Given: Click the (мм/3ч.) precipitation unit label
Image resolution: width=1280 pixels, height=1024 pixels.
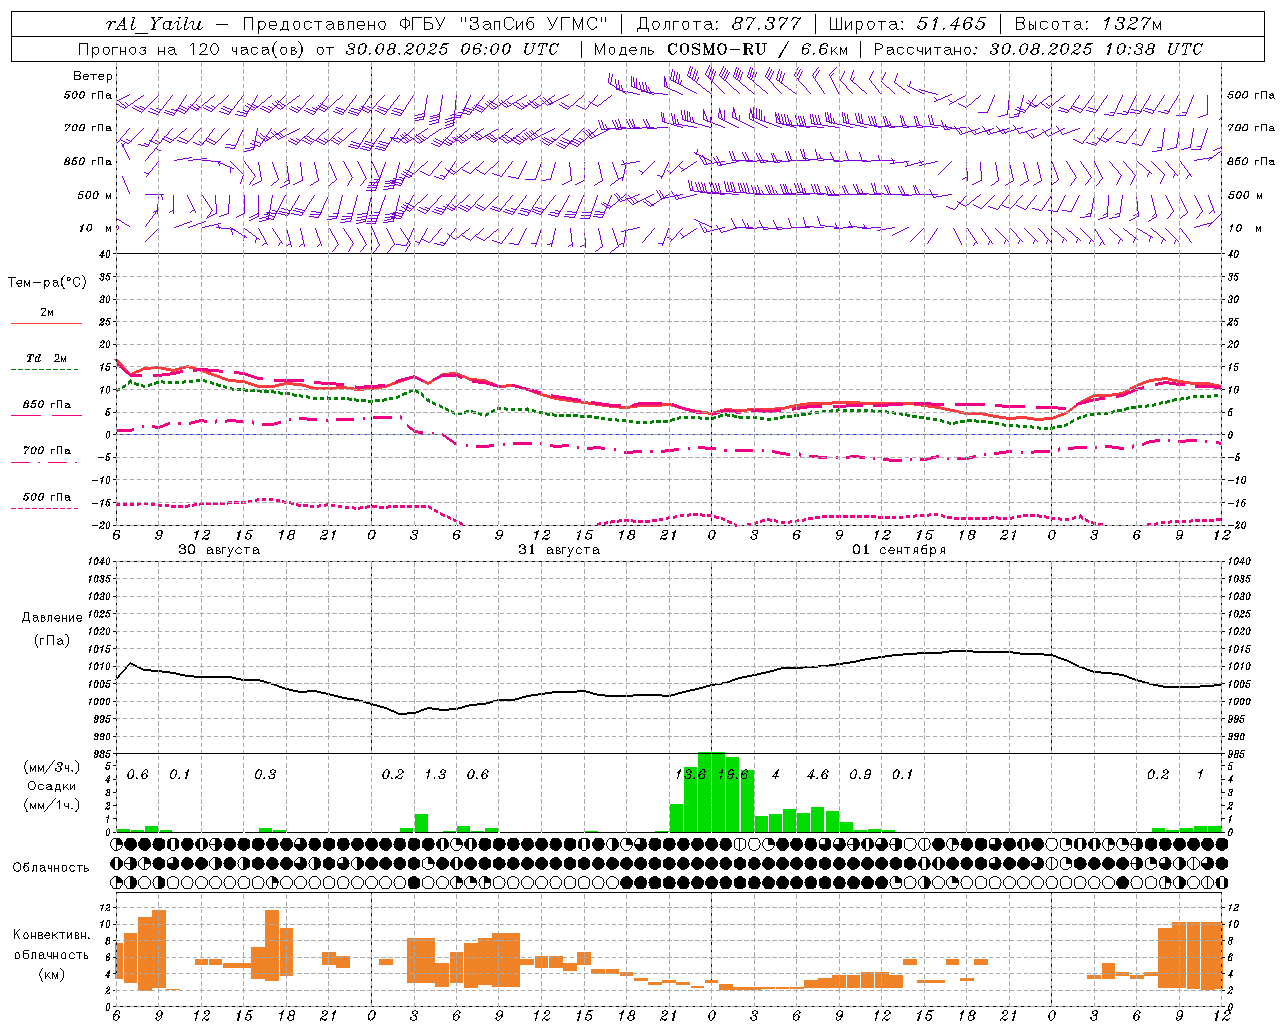Looking at the screenshot, I should point(51,767).
